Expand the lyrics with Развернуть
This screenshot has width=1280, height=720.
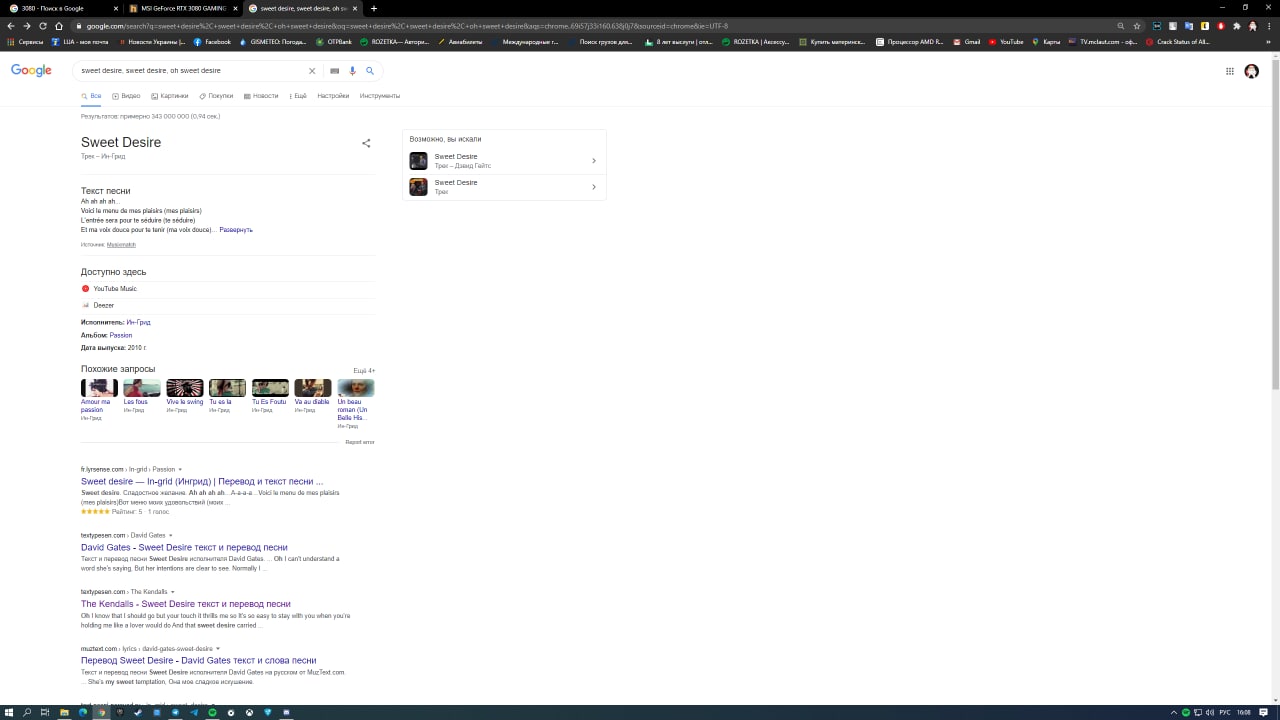(236, 230)
